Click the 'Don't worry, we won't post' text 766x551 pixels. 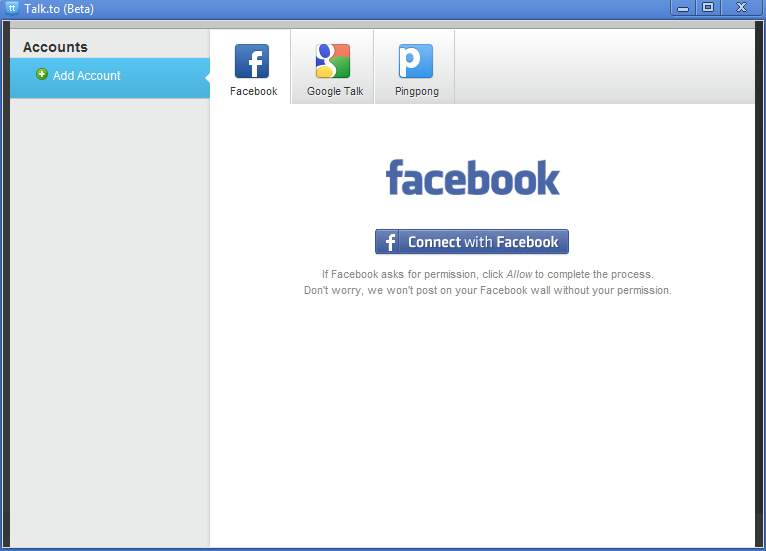click(x=488, y=290)
